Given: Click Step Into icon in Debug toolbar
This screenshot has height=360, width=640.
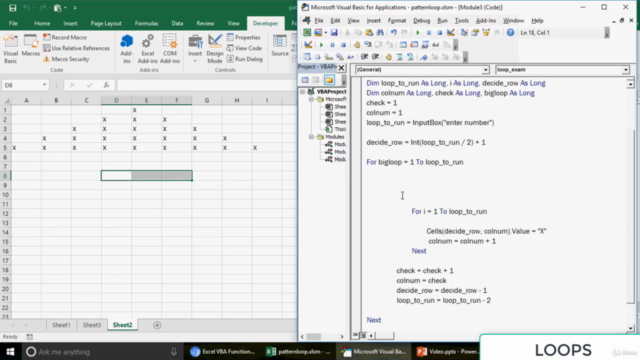Looking at the screenshot, I should pos(368,45).
